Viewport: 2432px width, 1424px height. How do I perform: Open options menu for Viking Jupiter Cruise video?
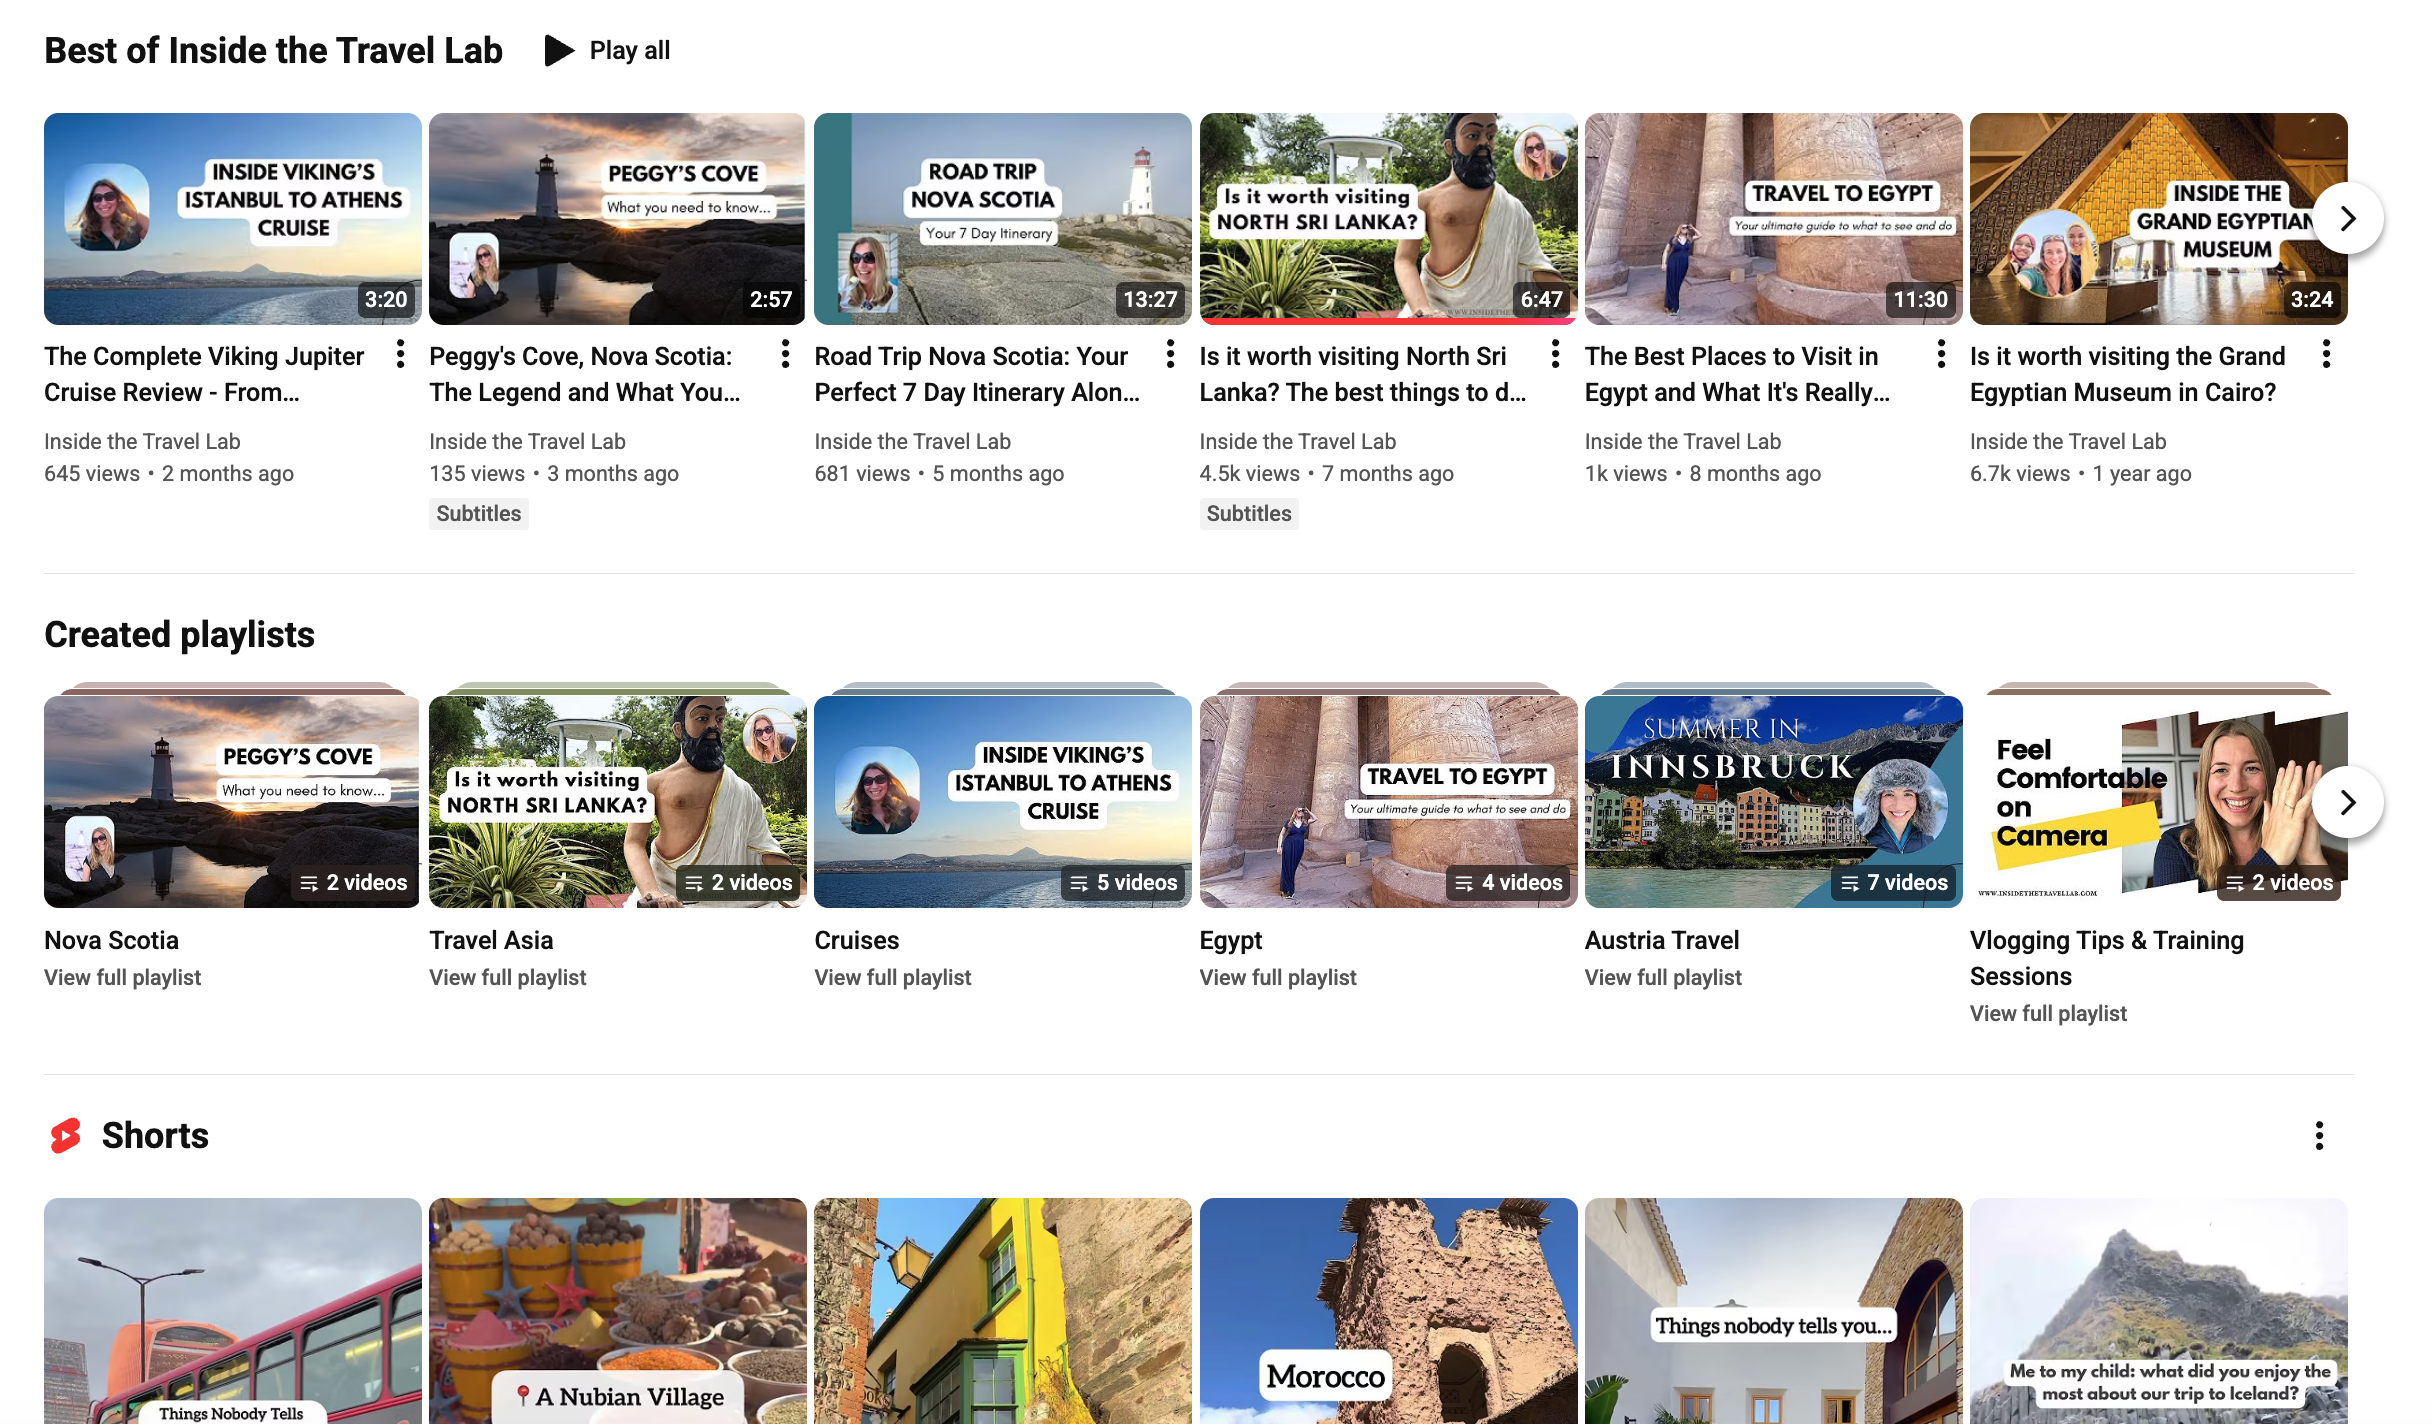pyautogui.click(x=400, y=354)
